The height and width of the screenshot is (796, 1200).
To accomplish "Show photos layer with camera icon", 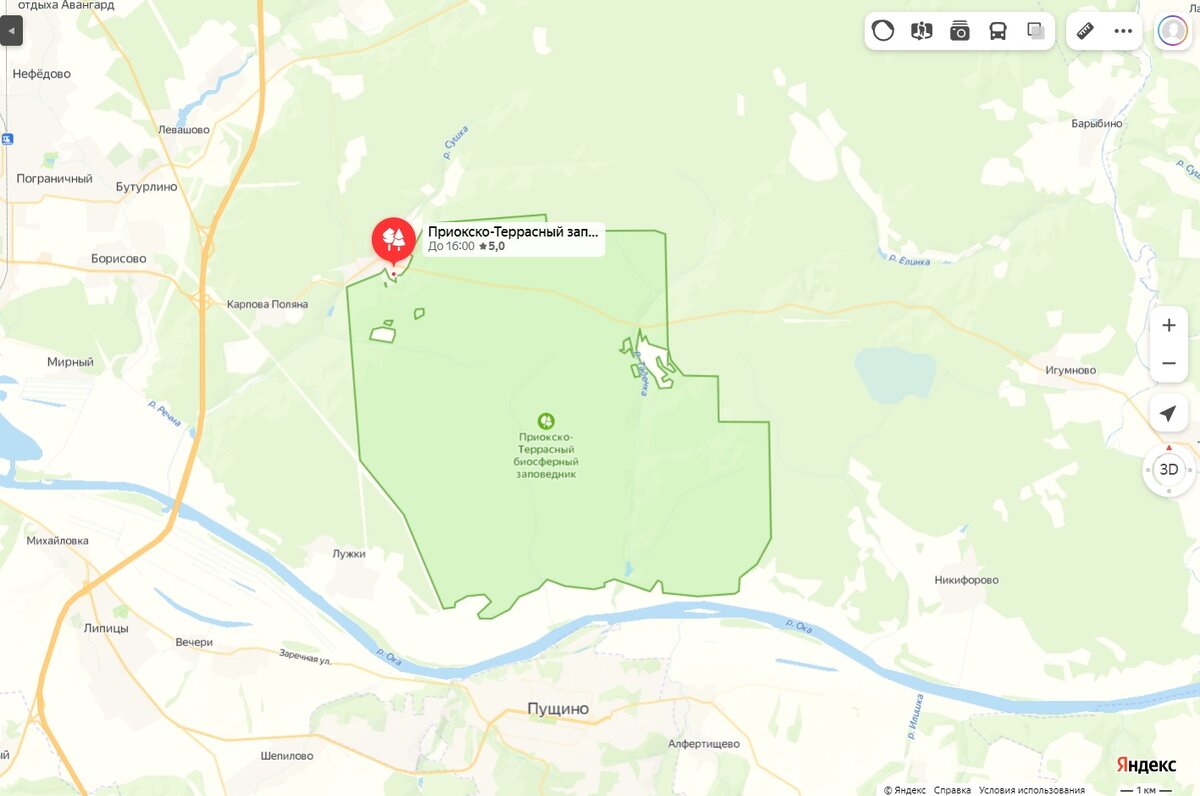I will coord(960,31).
